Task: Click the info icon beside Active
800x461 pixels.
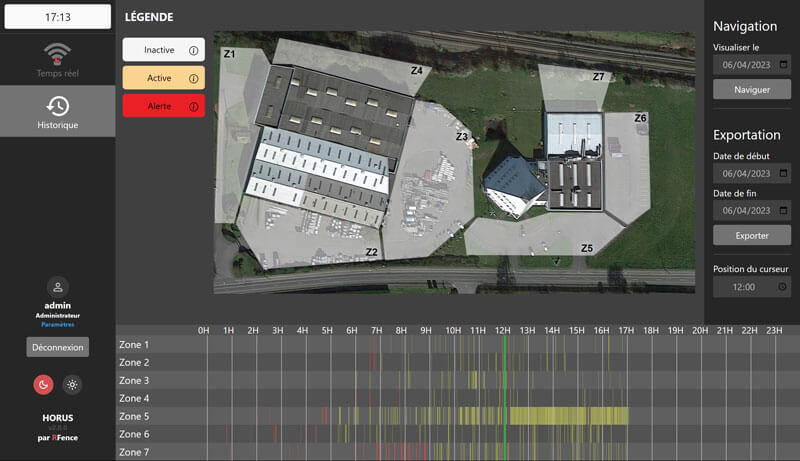Action: (194, 78)
